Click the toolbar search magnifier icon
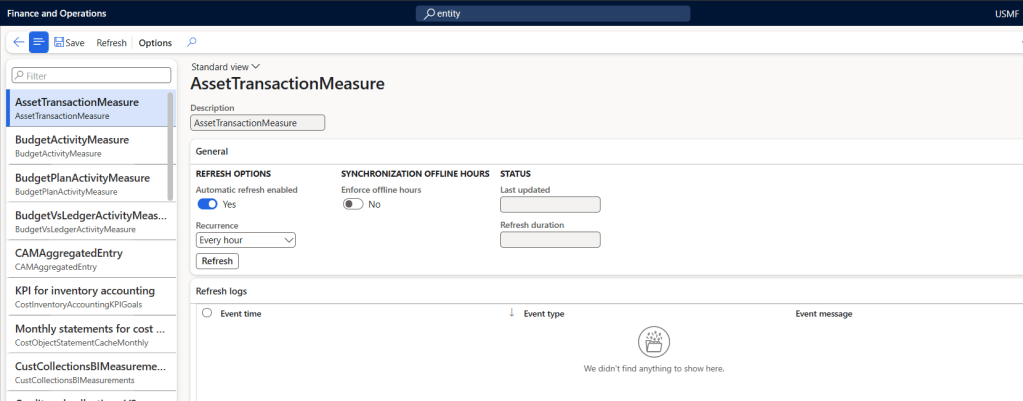The image size is (1023, 401). (x=192, y=42)
